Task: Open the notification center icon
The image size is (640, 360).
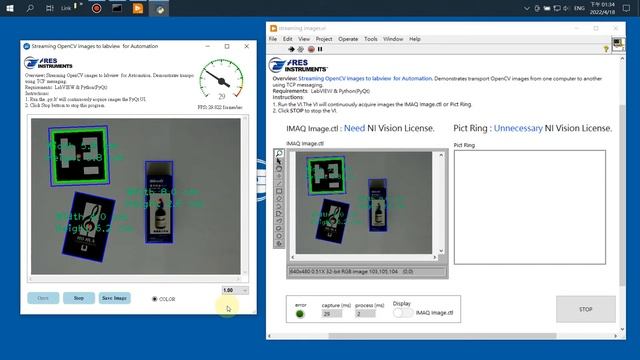Action: pos(627,8)
